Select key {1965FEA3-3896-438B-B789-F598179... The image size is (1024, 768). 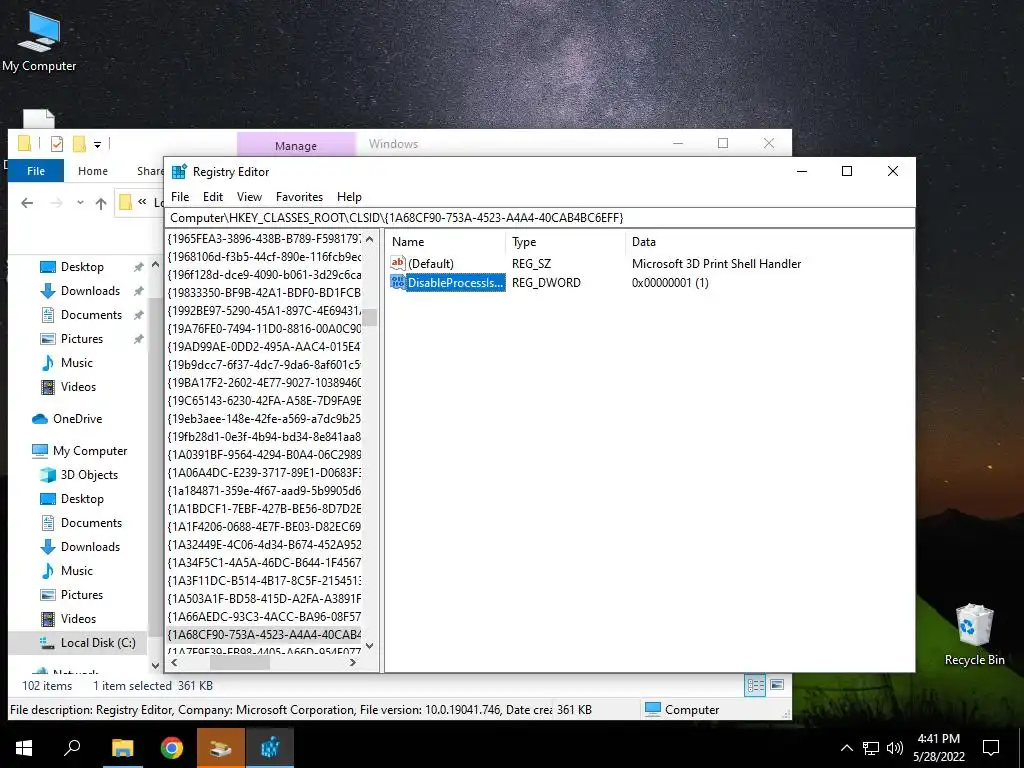pyautogui.click(x=264, y=238)
